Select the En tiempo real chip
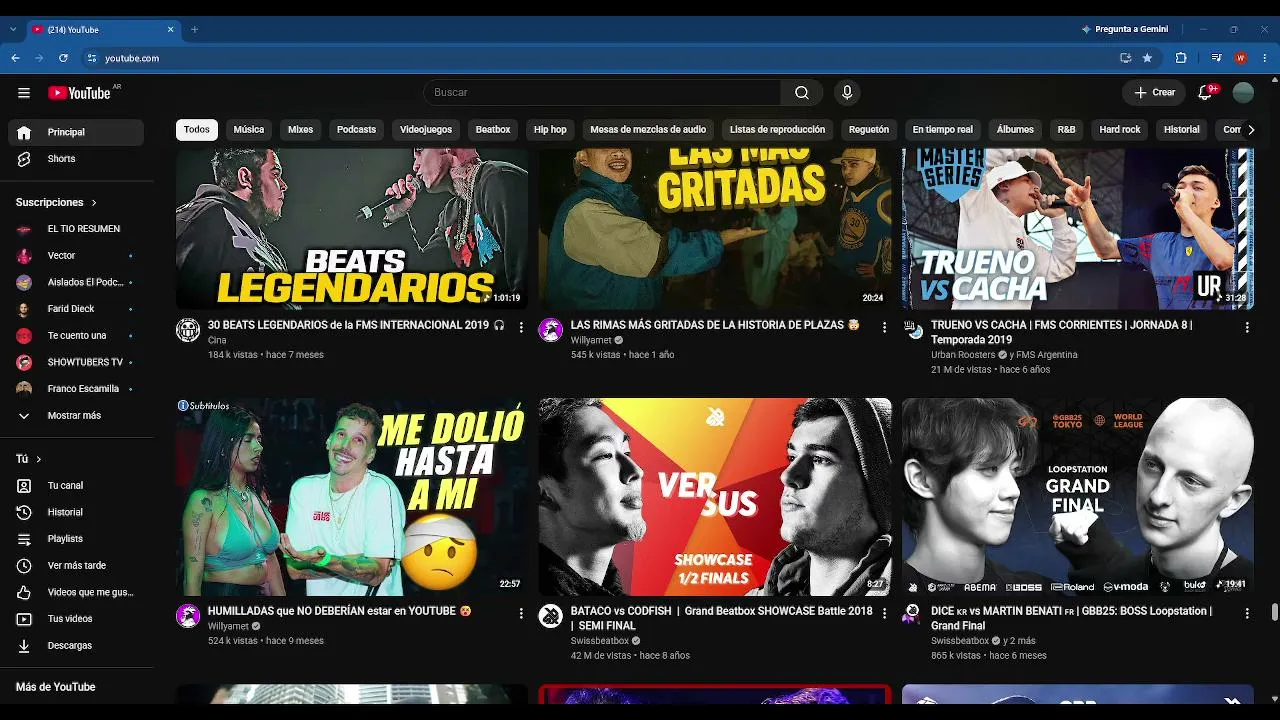Image resolution: width=1280 pixels, height=720 pixels. [943, 130]
